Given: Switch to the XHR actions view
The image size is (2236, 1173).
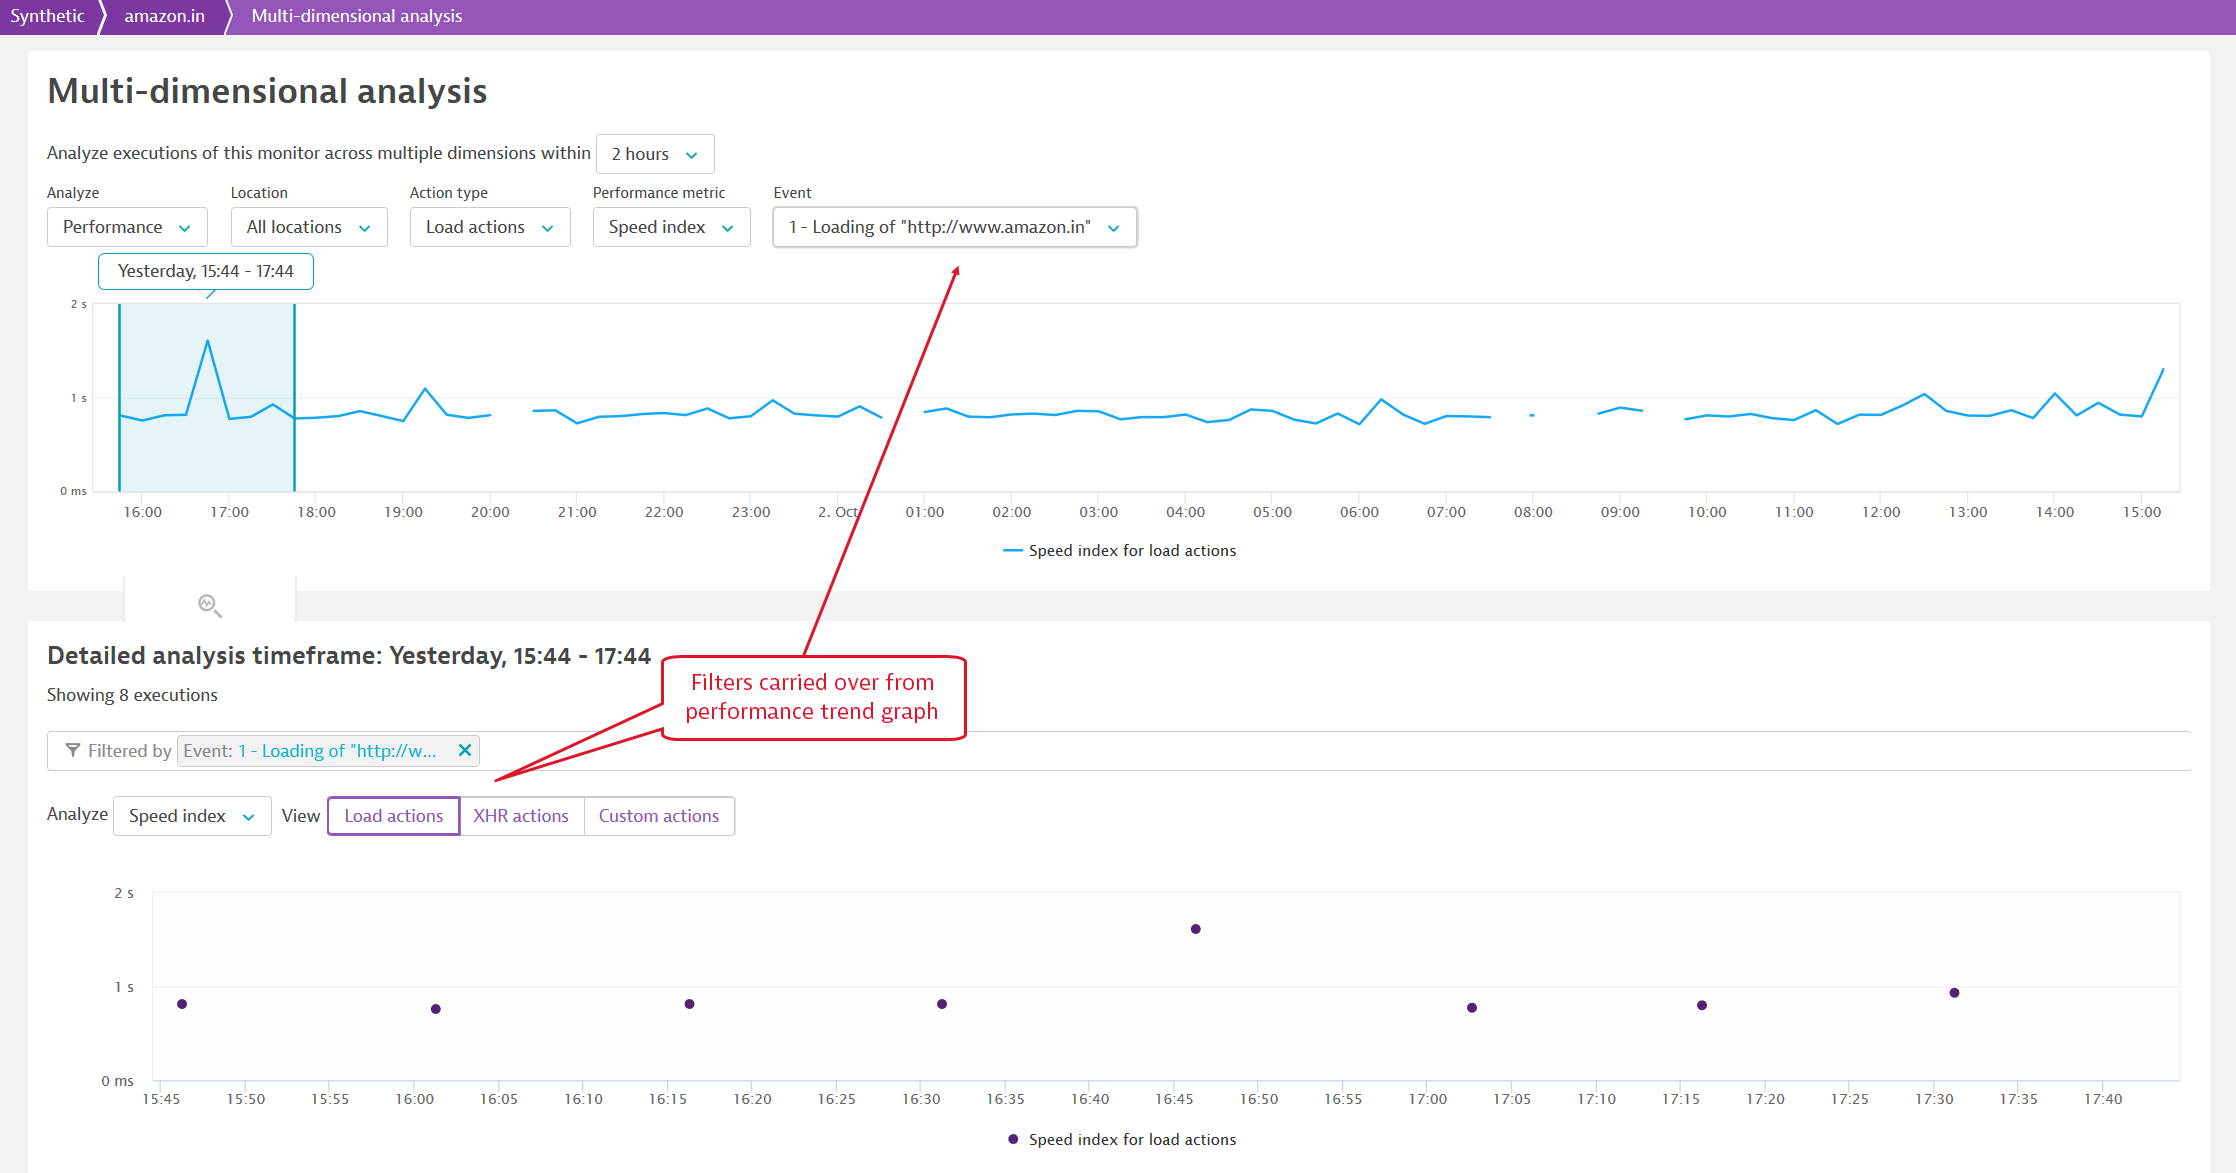Looking at the screenshot, I should (521, 816).
